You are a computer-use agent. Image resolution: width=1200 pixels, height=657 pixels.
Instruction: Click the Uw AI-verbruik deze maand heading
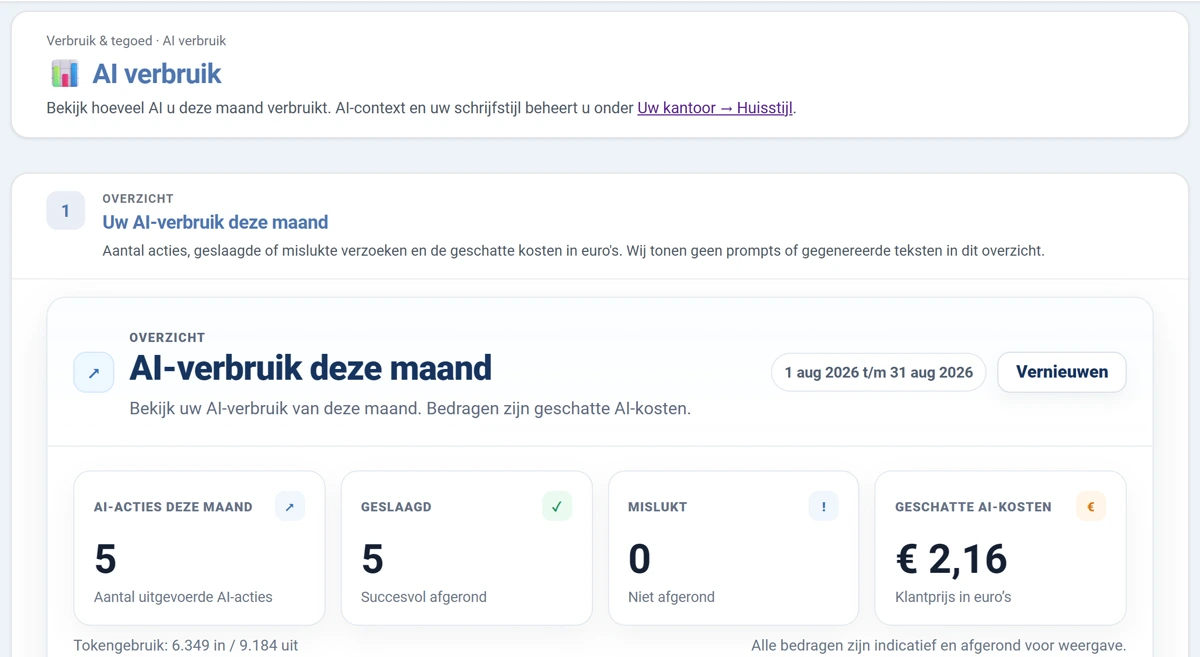pos(215,222)
